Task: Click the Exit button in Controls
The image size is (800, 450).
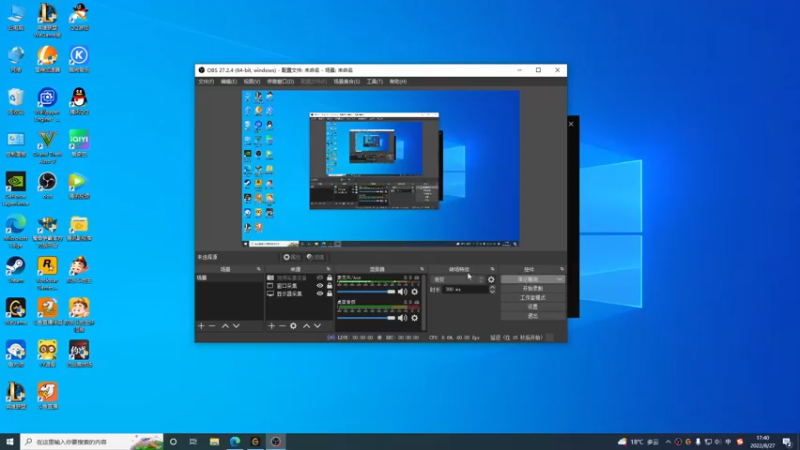Action: (533, 316)
